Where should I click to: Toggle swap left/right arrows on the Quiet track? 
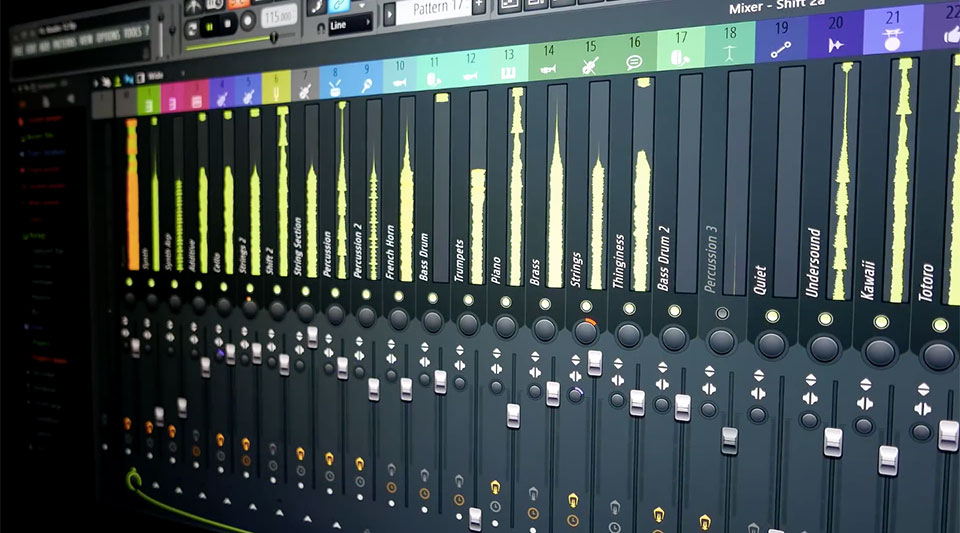point(758,393)
